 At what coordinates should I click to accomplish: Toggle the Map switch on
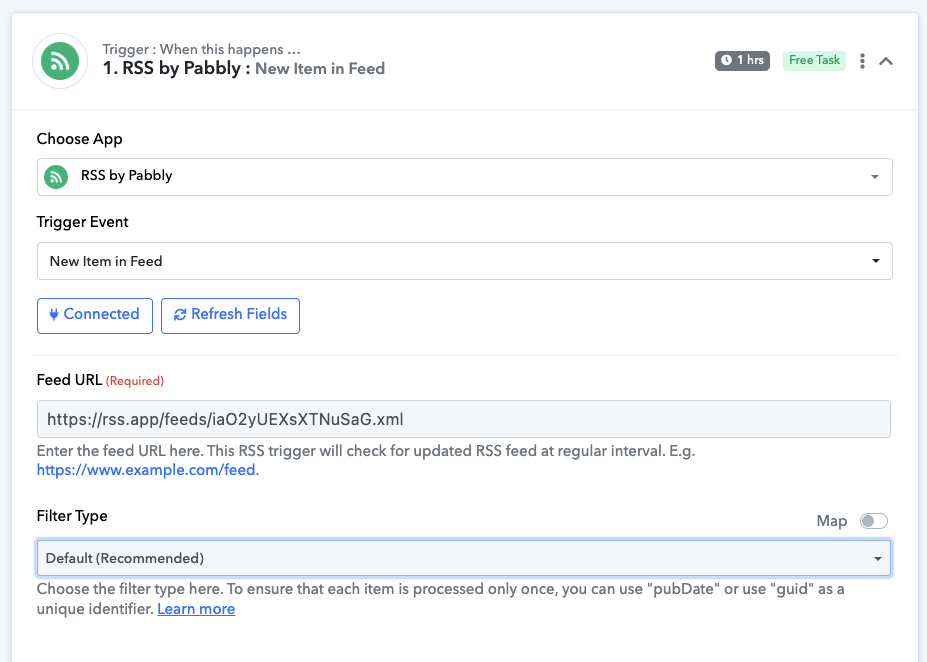pyautogui.click(x=874, y=521)
